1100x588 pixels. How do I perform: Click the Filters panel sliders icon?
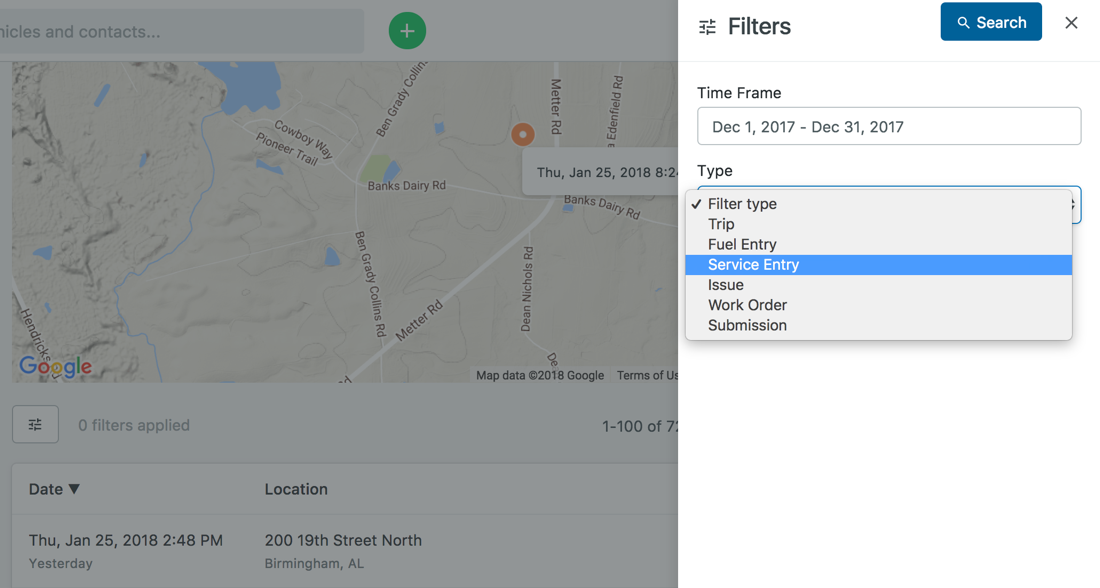707,27
